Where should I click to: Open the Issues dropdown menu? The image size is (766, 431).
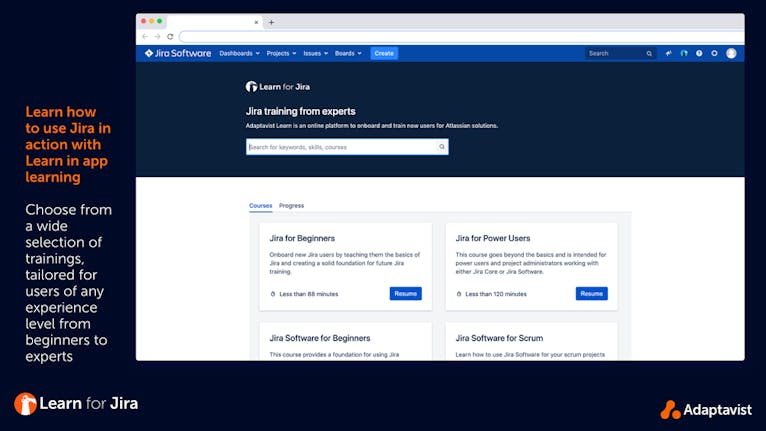click(316, 53)
